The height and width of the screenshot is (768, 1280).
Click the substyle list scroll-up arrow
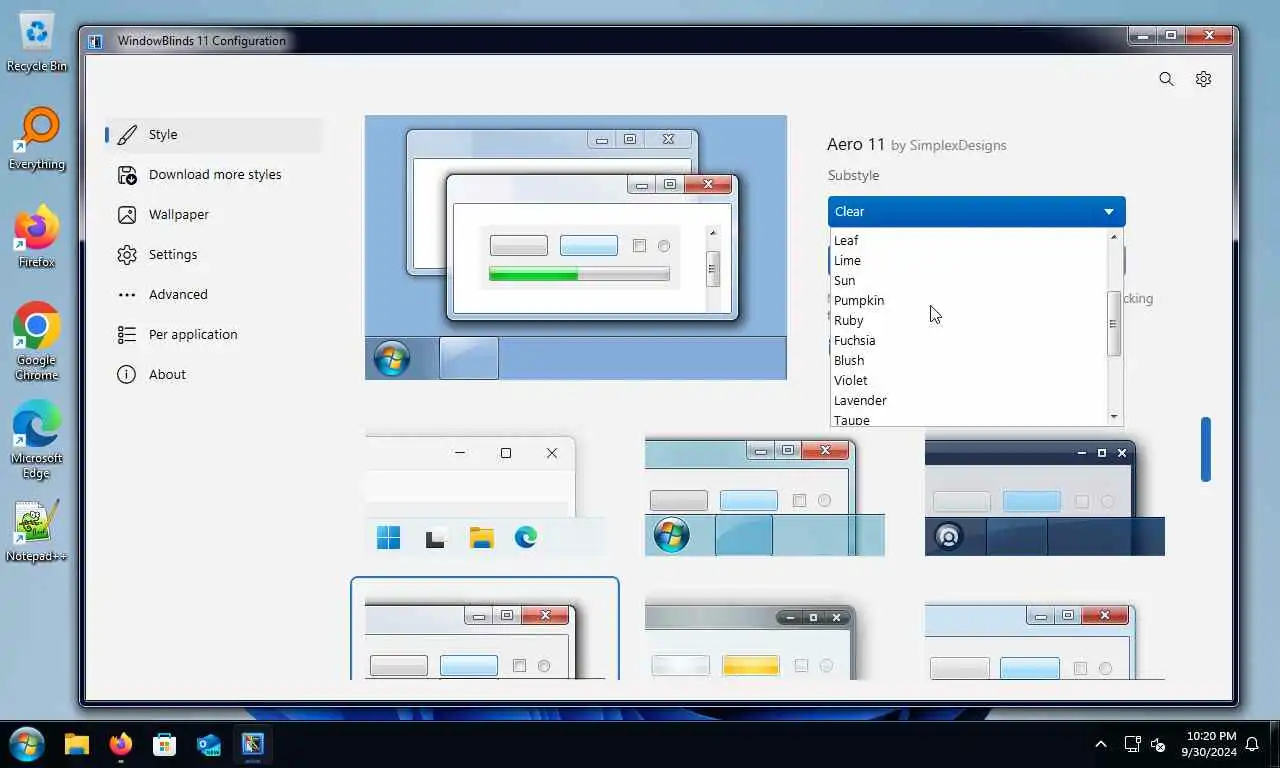pyautogui.click(x=1114, y=237)
